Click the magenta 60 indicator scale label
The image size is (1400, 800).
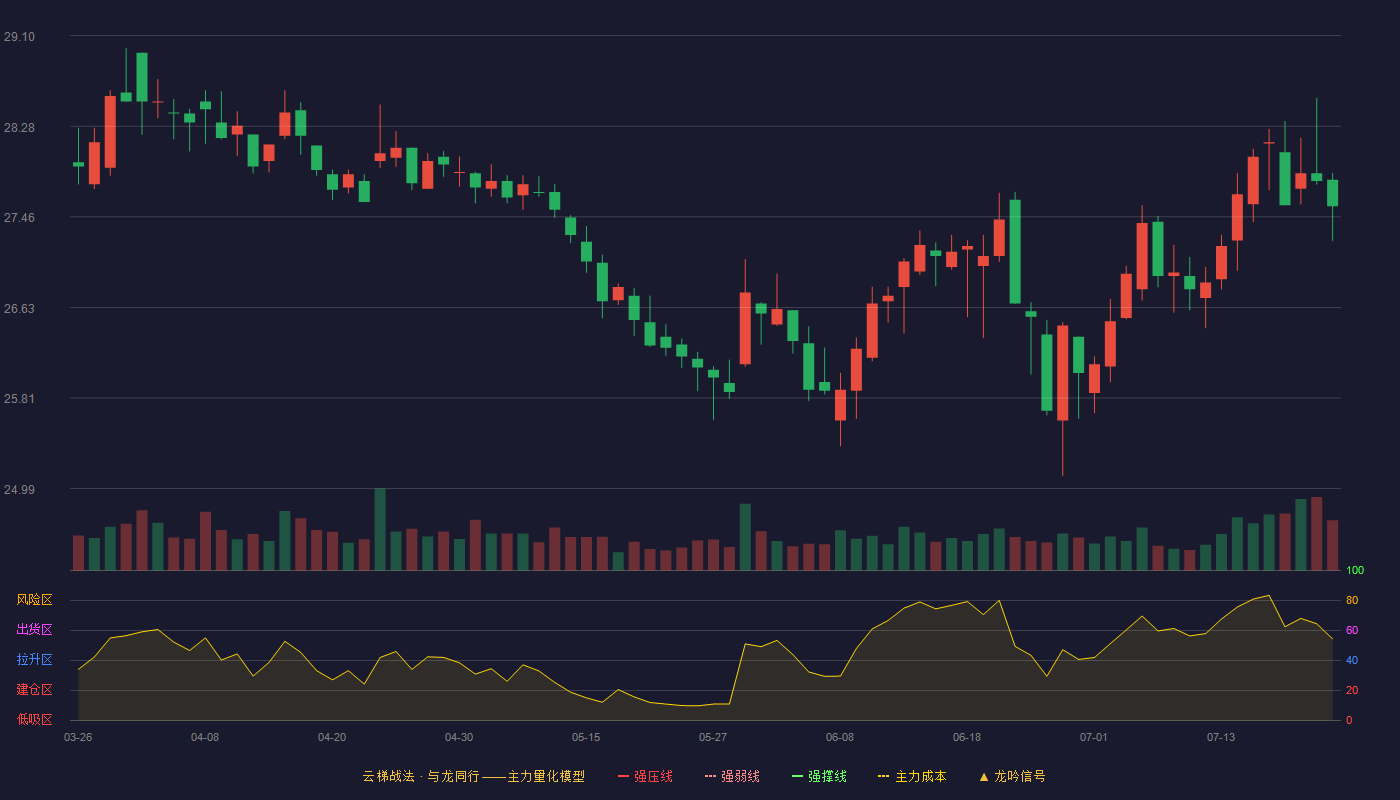pyautogui.click(x=1351, y=630)
